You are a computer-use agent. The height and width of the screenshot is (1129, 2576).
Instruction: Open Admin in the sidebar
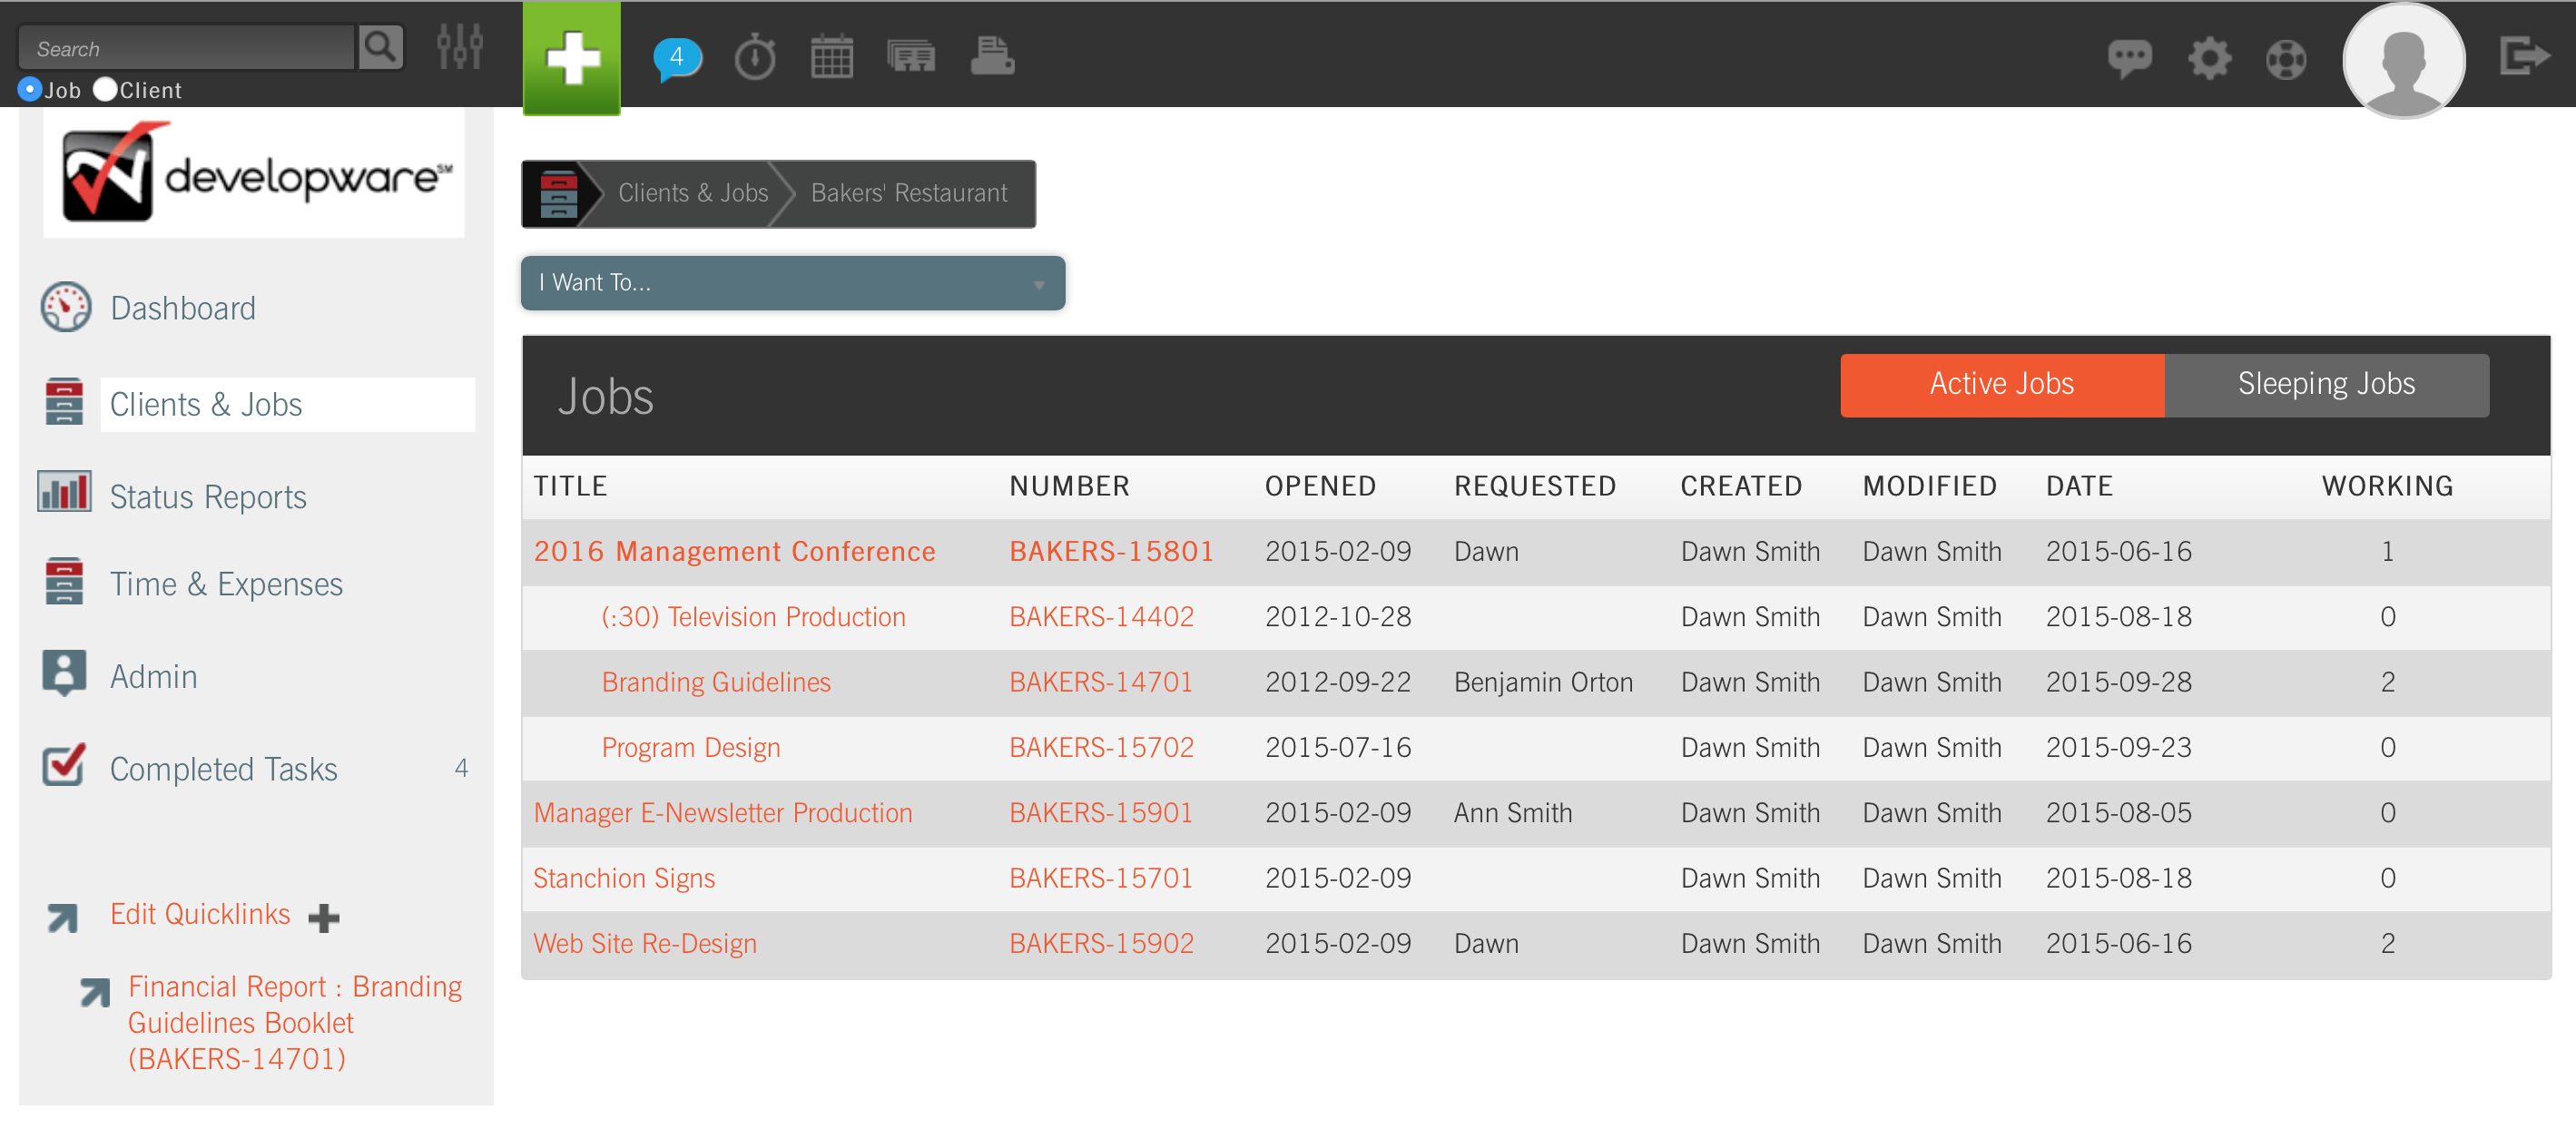154,677
